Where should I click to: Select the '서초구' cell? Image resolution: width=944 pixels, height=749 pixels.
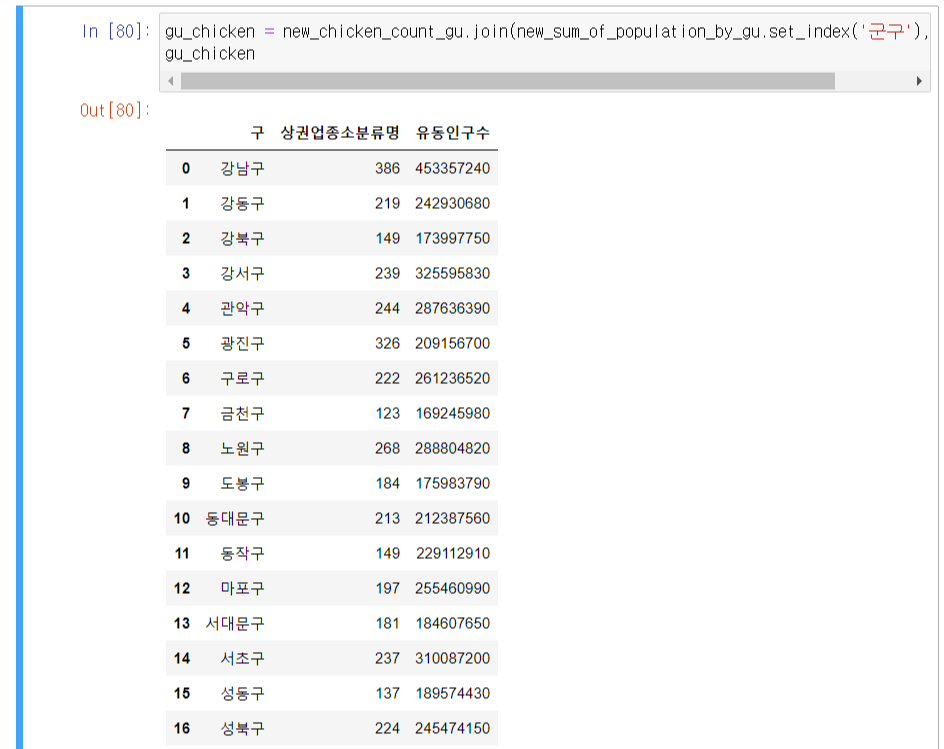coord(242,658)
